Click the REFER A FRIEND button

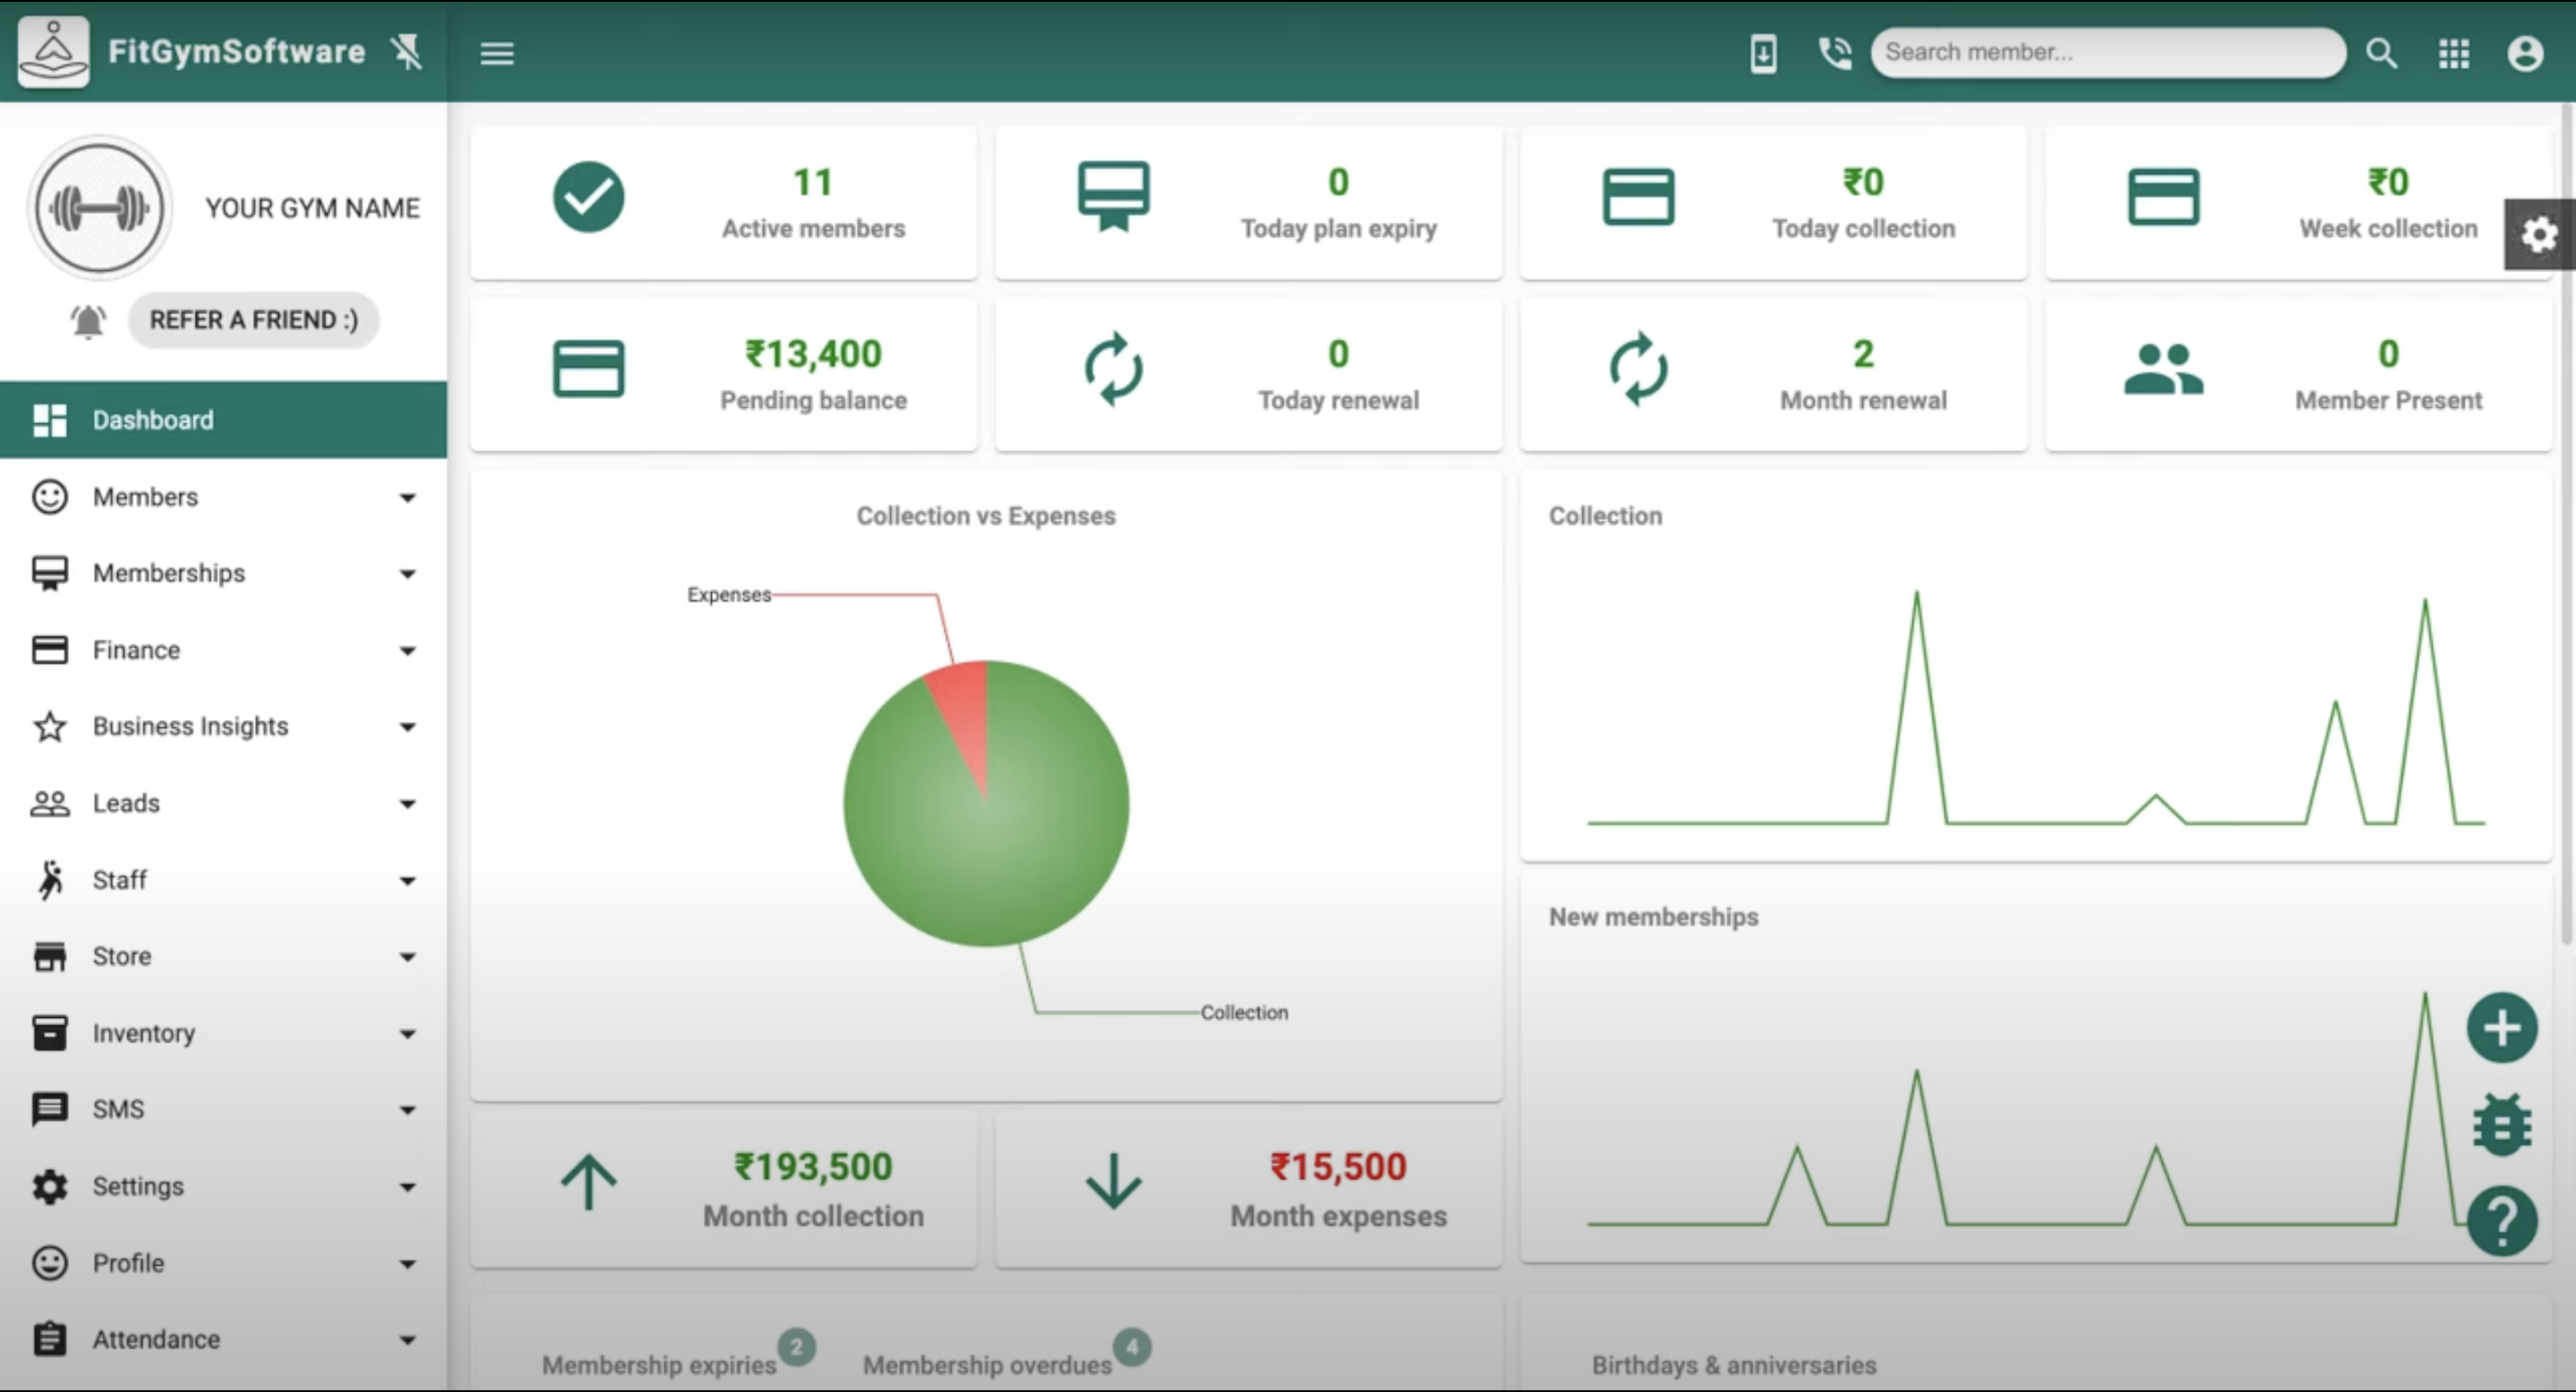253,320
